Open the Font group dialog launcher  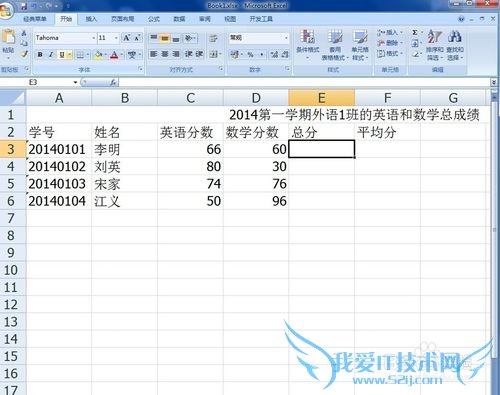(x=140, y=69)
